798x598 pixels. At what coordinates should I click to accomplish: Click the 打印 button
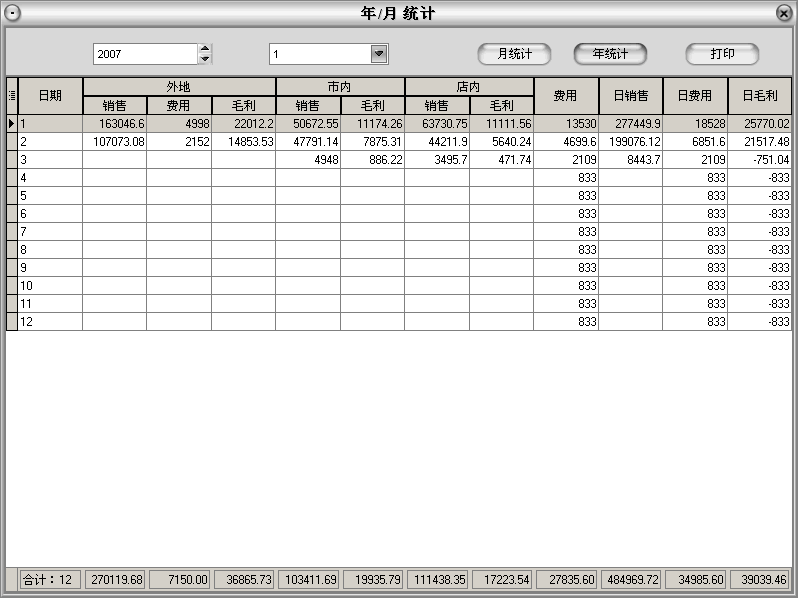(722, 54)
